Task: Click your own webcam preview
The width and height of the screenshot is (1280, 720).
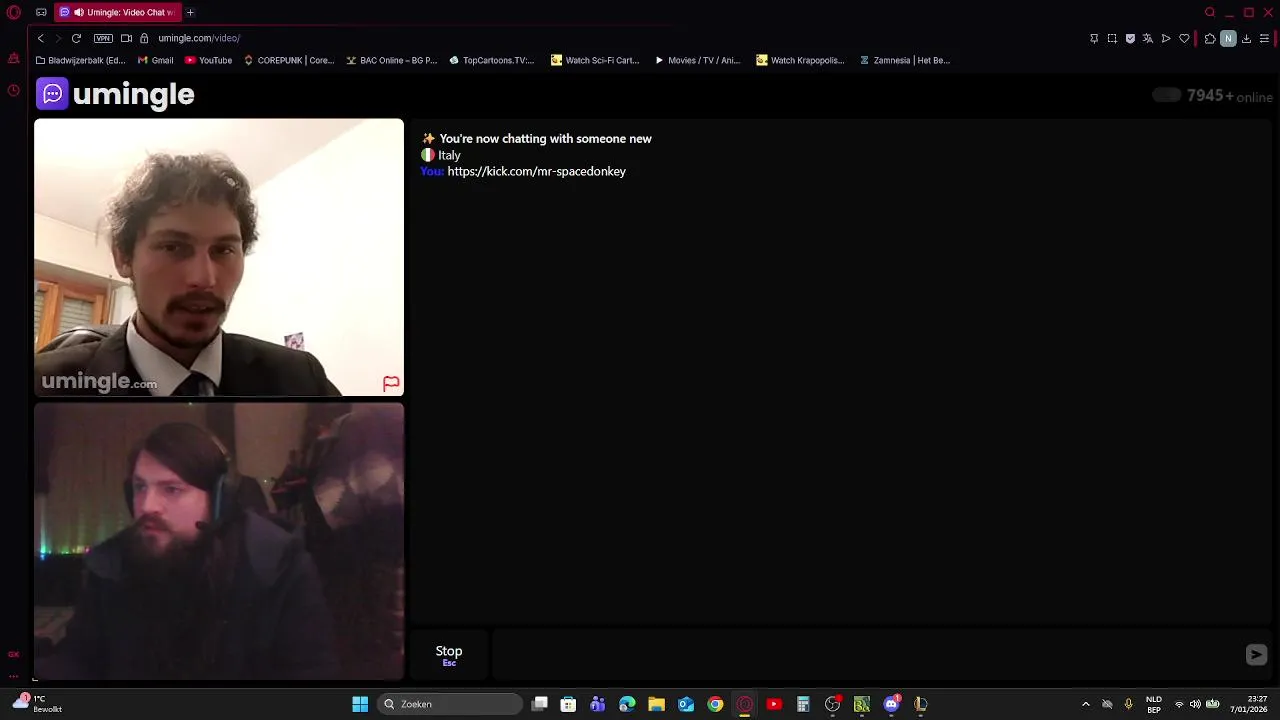Action: click(x=219, y=541)
